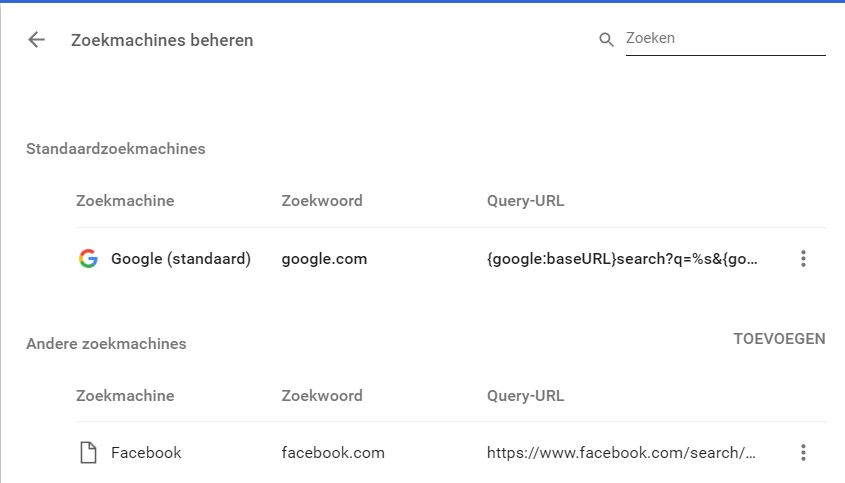Viewport: 845px width, 483px height.
Task: Open three-dot menu for Facebook row
Action: click(x=803, y=452)
